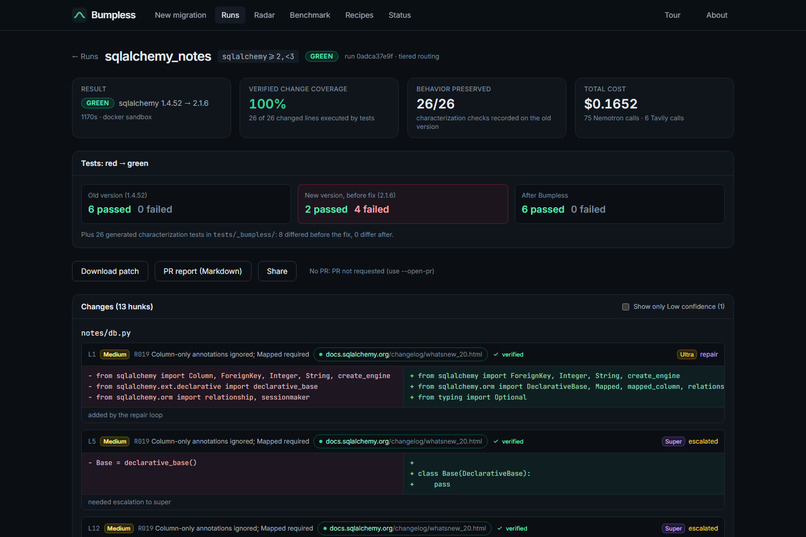806x537 pixels.
Task: Click the Old version (1.4.52) test card
Action: (x=186, y=204)
